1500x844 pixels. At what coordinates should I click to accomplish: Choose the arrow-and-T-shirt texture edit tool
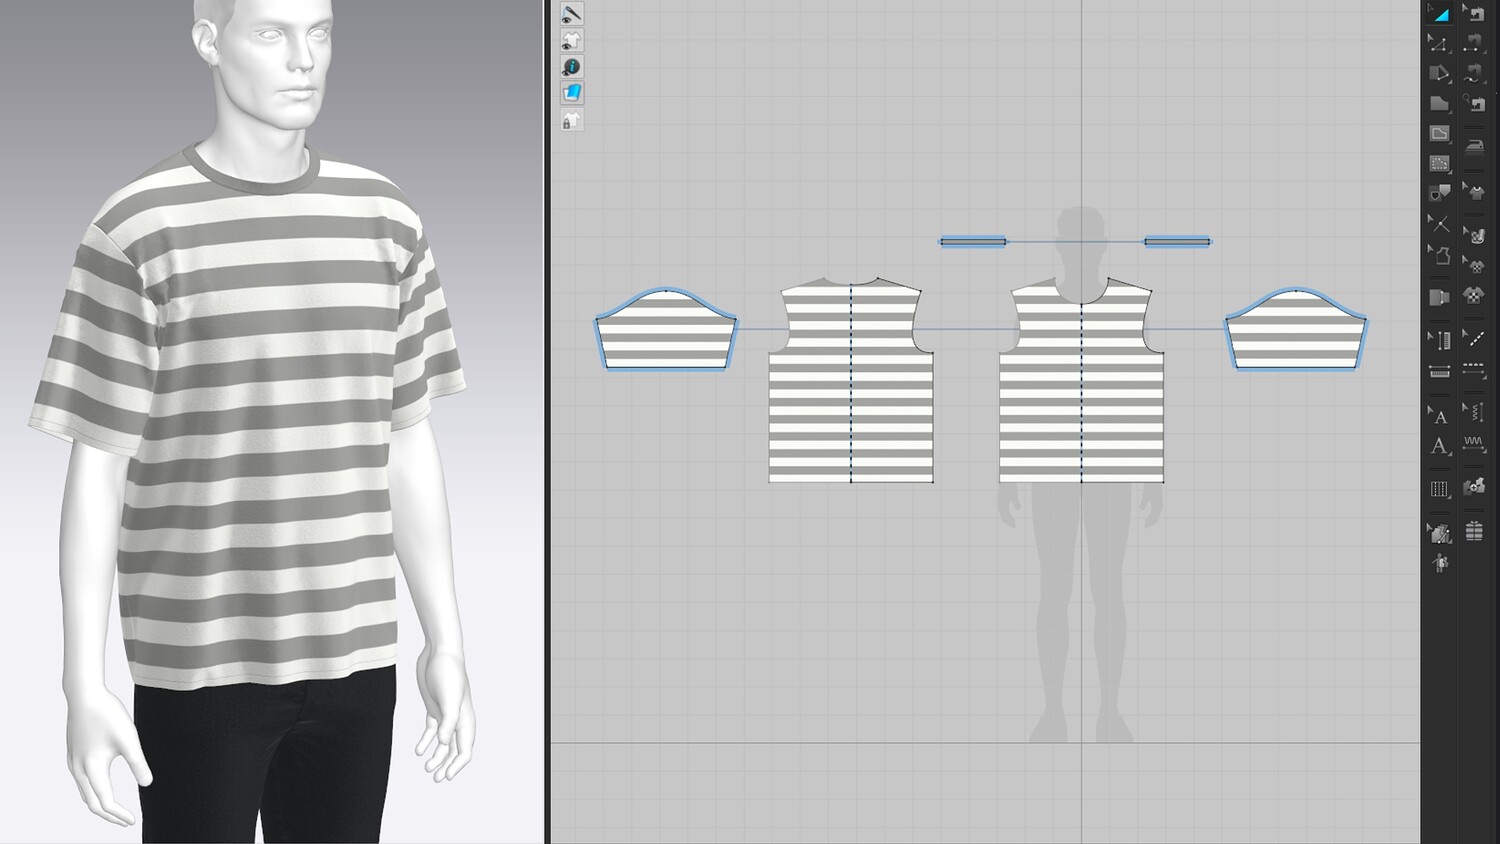1474,190
